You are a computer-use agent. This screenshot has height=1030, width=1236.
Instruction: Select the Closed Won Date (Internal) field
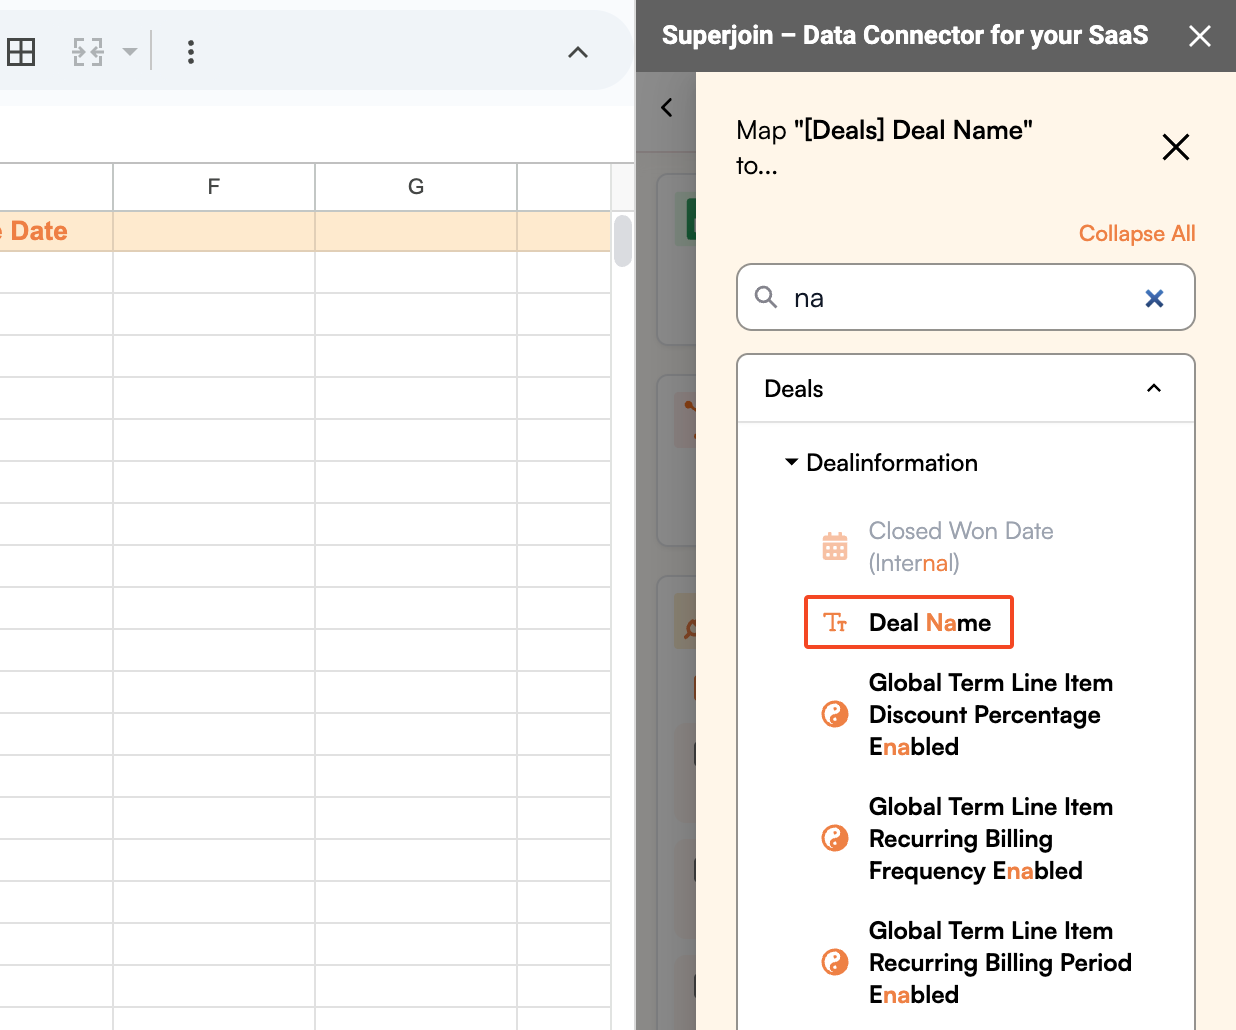960,547
